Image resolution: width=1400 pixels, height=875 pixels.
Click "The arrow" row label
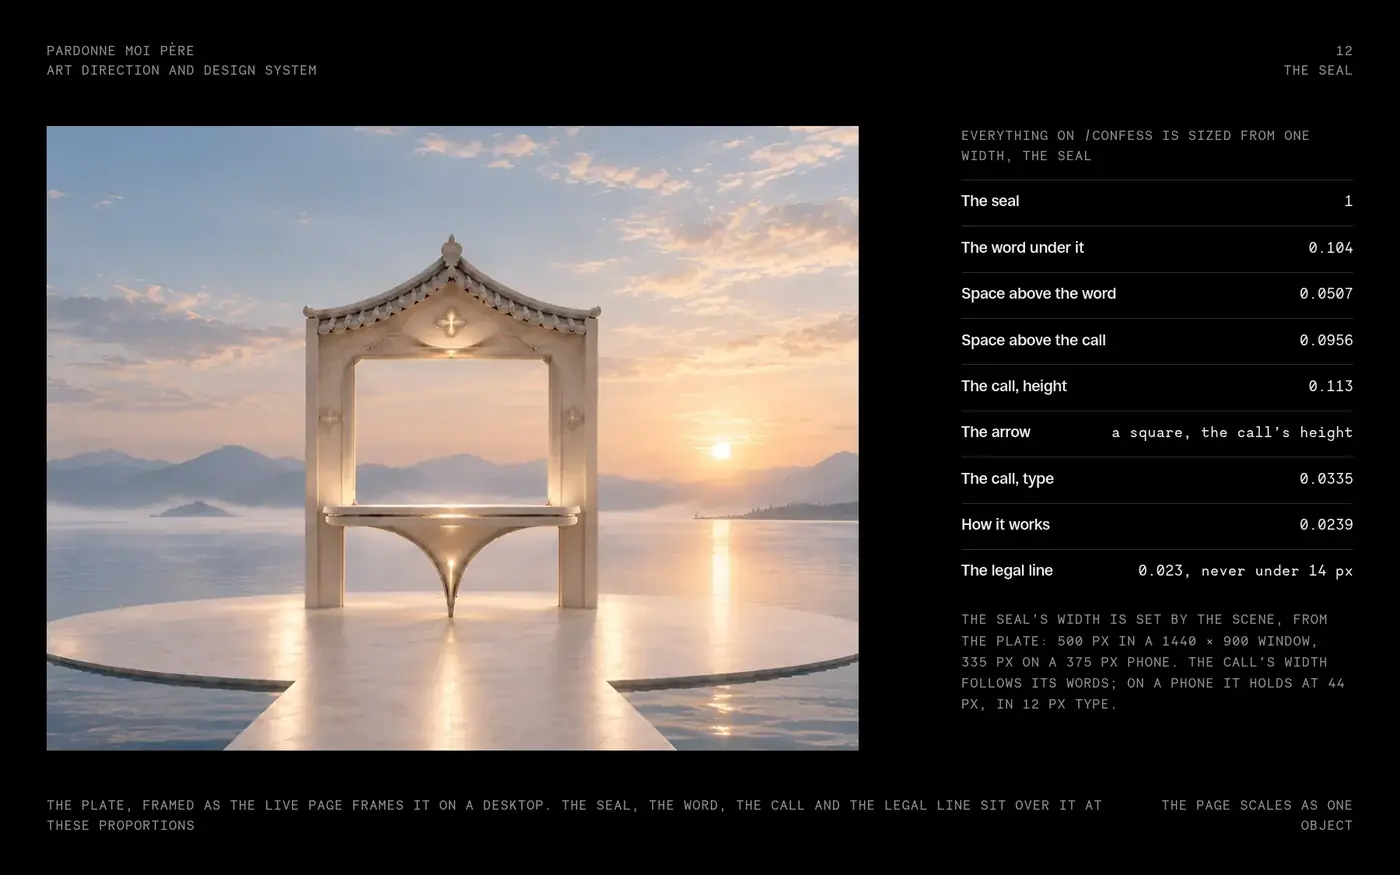[x=995, y=432]
